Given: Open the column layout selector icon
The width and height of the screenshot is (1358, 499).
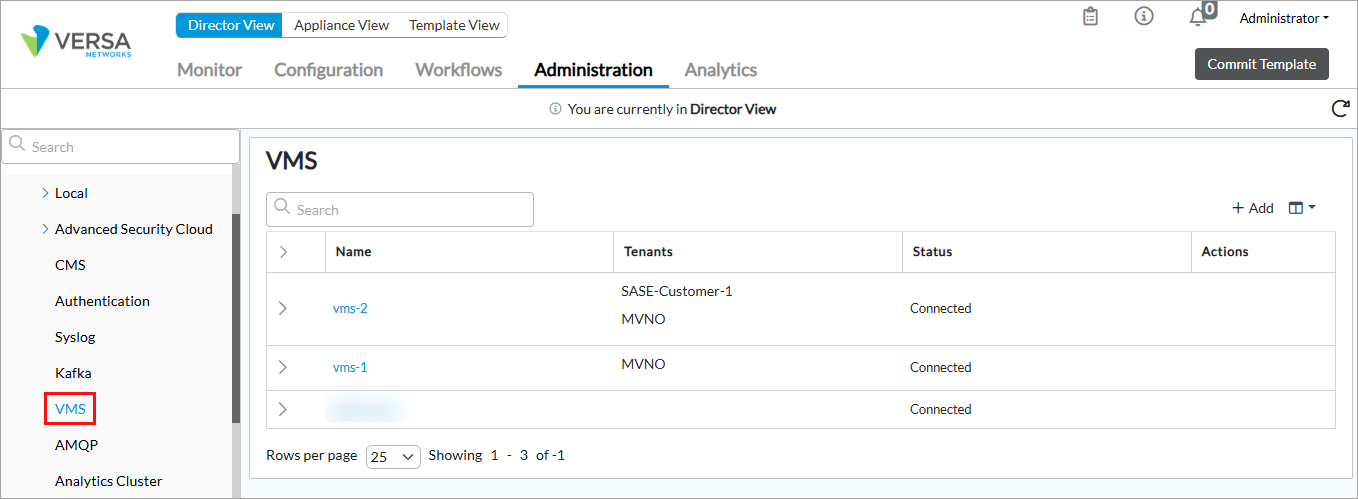Looking at the screenshot, I should pos(1302,208).
